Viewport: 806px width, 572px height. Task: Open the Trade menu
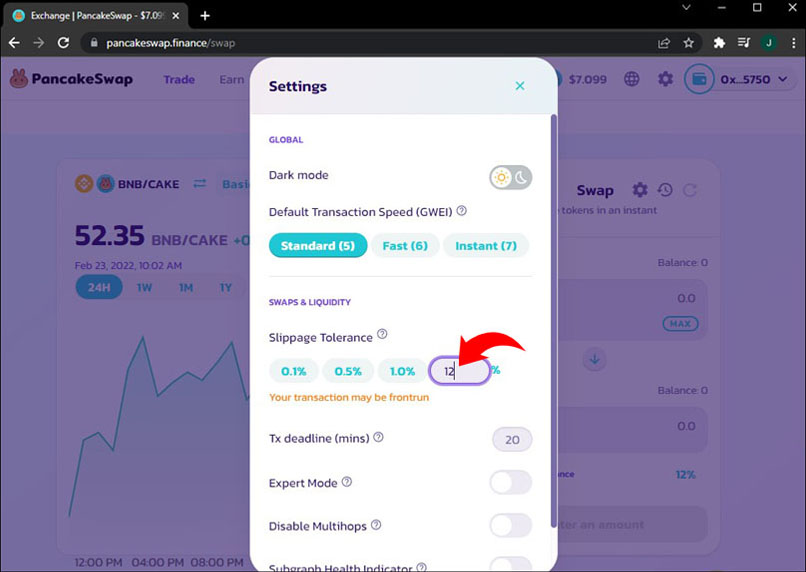[179, 80]
